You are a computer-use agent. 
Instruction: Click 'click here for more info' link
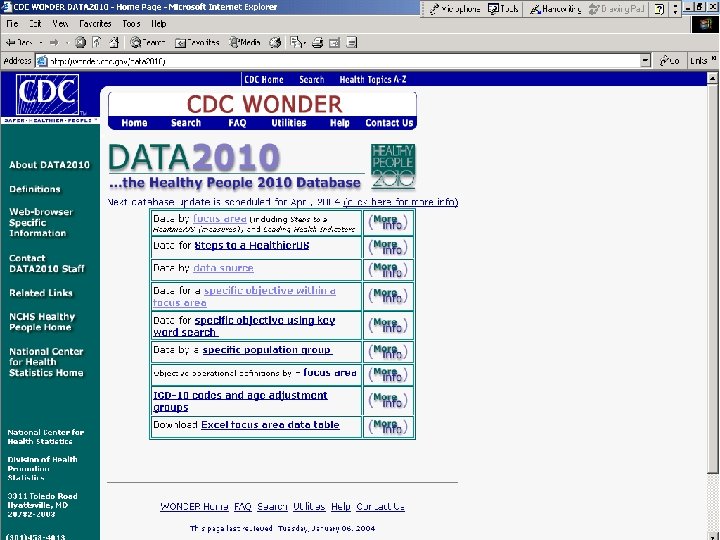click(401, 202)
